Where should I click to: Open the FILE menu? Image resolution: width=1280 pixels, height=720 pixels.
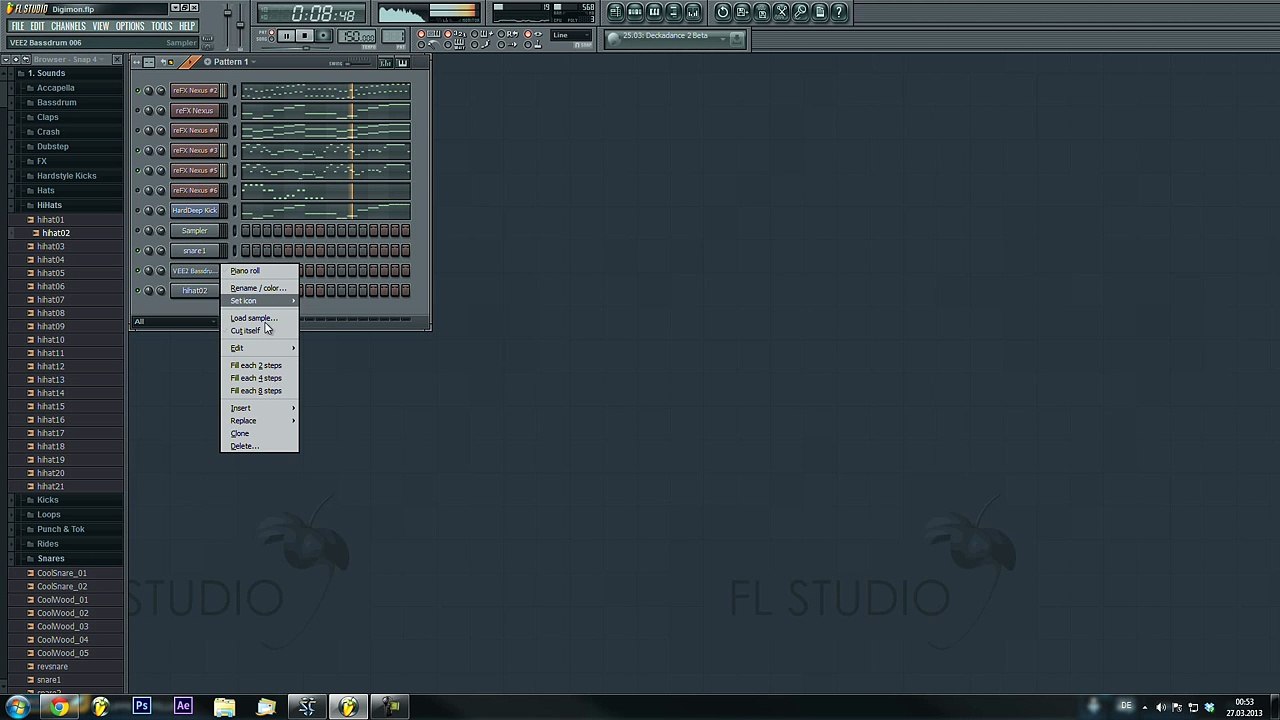coord(18,26)
